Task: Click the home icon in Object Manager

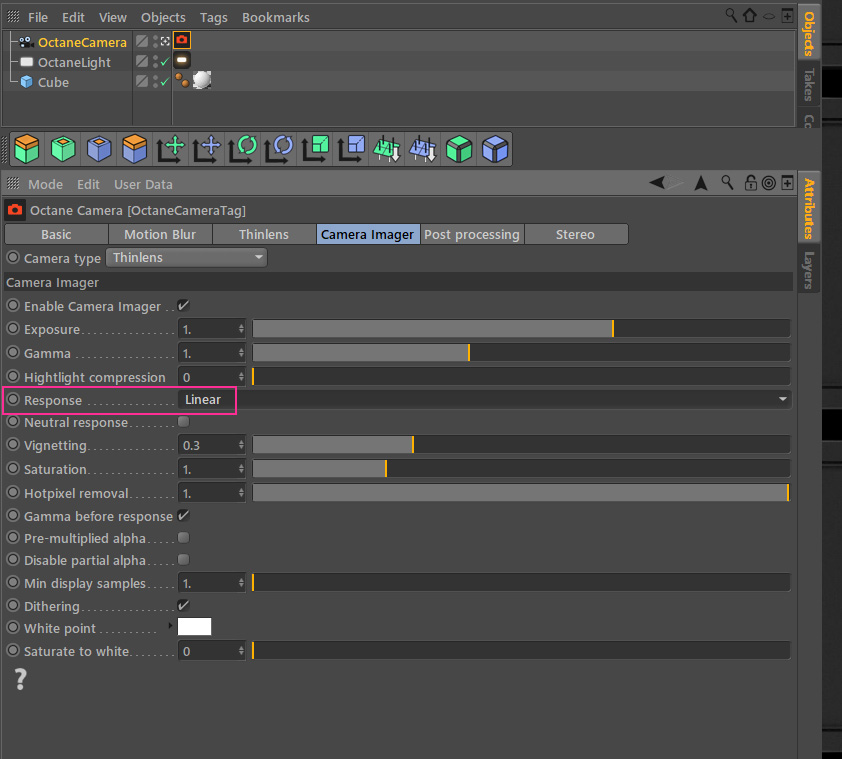Action: pos(750,15)
